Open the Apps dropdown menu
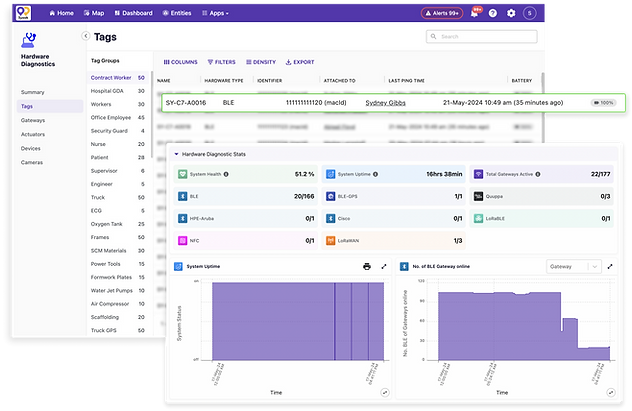 click(x=216, y=13)
